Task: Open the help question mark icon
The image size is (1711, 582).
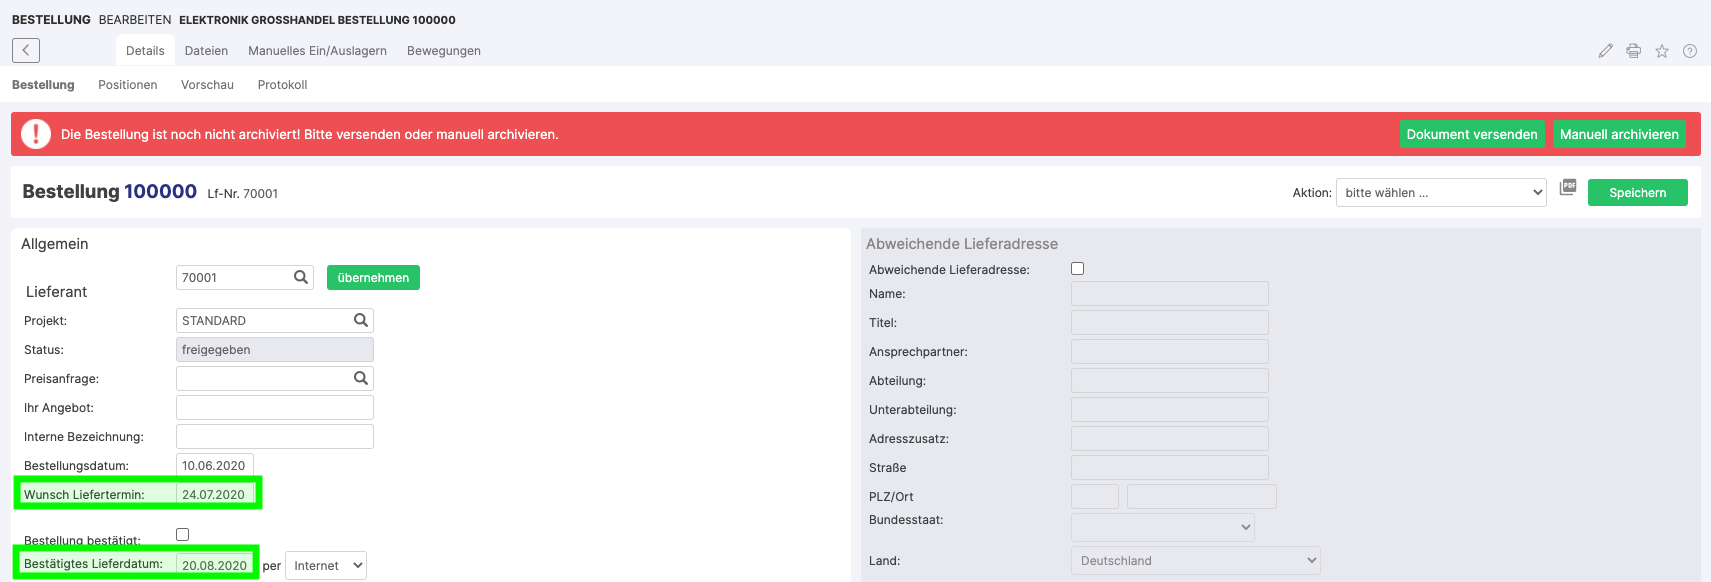Action: coord(1689,51)
